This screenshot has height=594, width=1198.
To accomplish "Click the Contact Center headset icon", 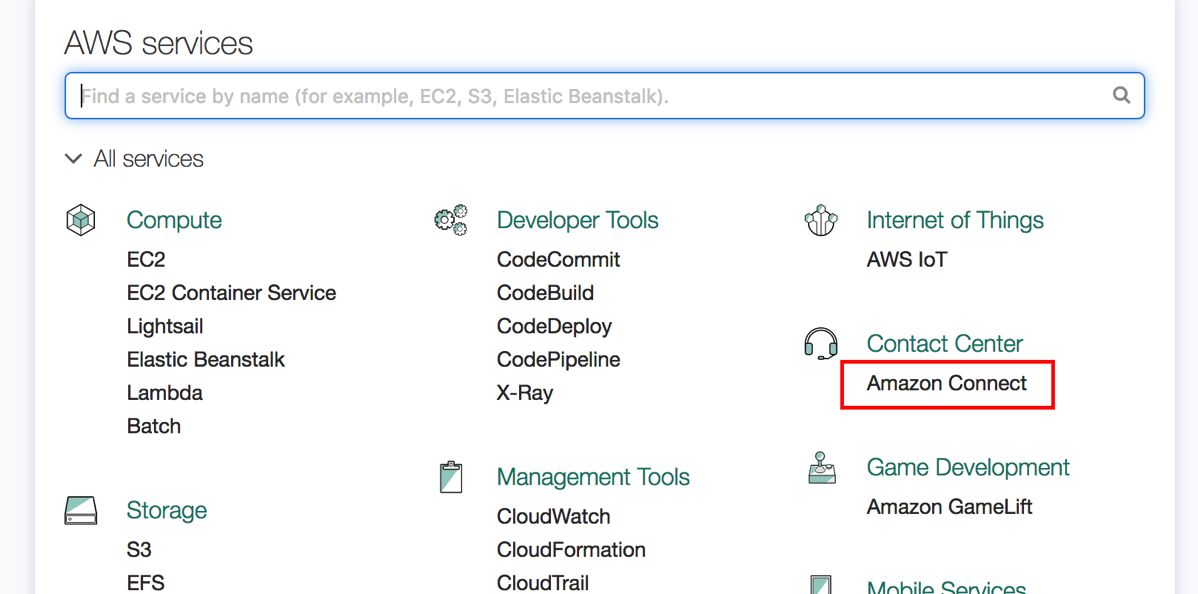I will point(821,343).
